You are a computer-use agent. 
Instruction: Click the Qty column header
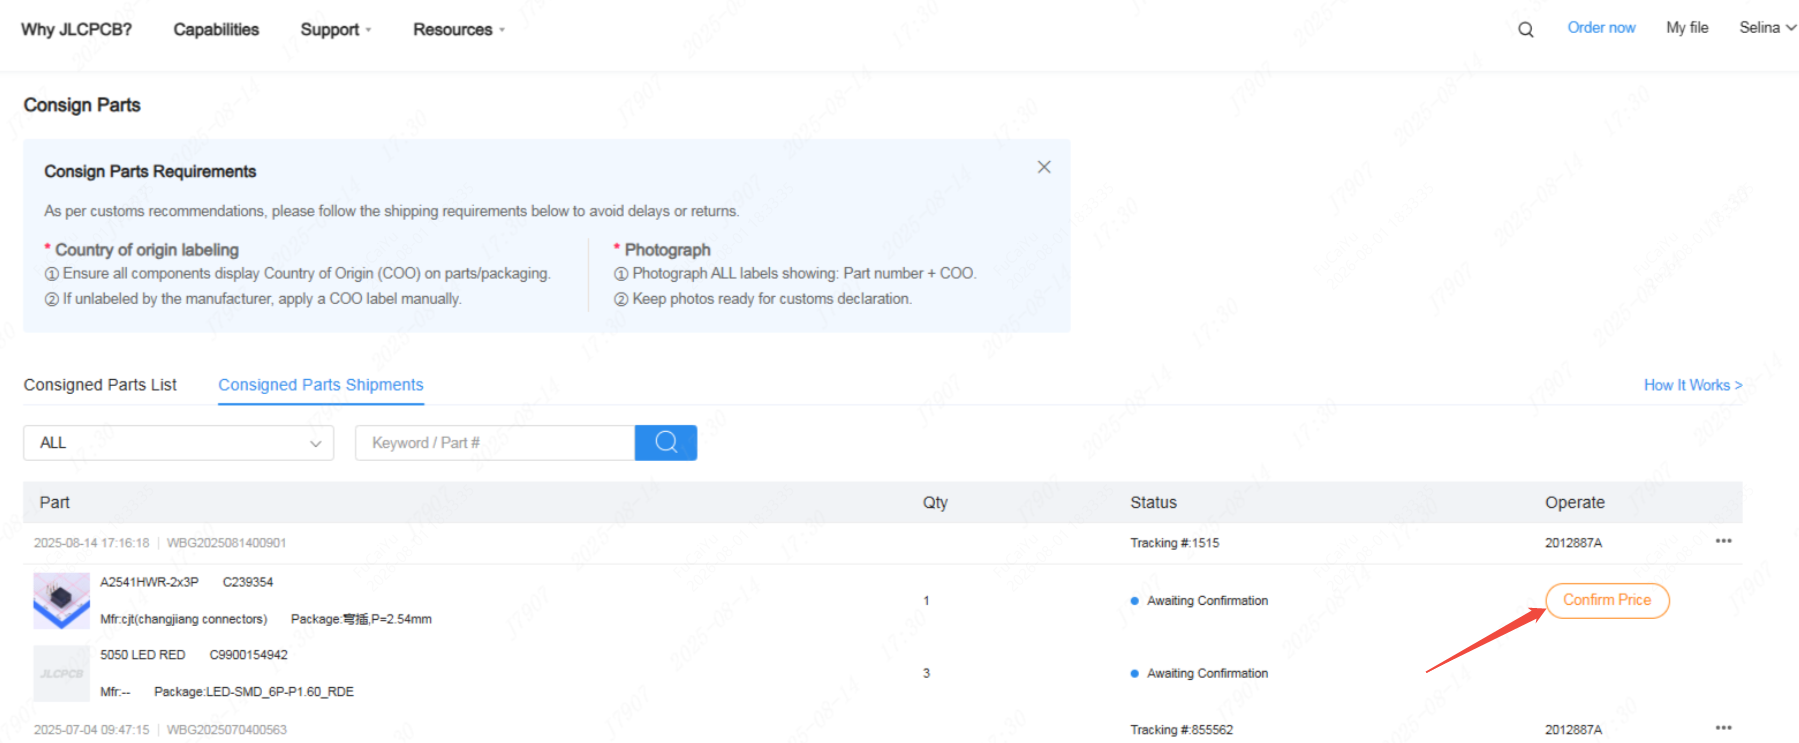coord(935,503)
